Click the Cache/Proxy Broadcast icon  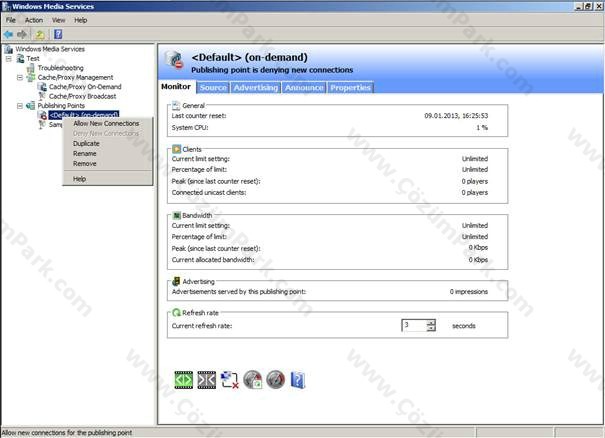tap(42, 96)
